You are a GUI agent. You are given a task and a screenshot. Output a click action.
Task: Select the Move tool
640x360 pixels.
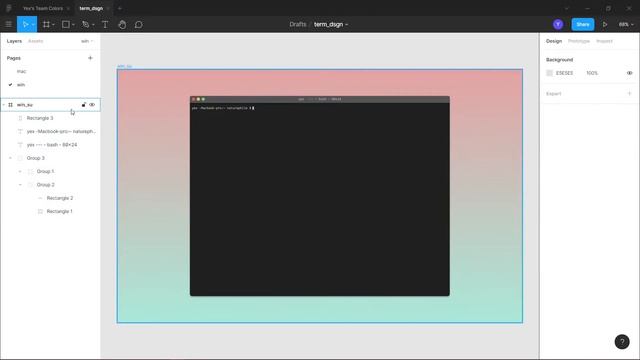(x=25, y=24)
